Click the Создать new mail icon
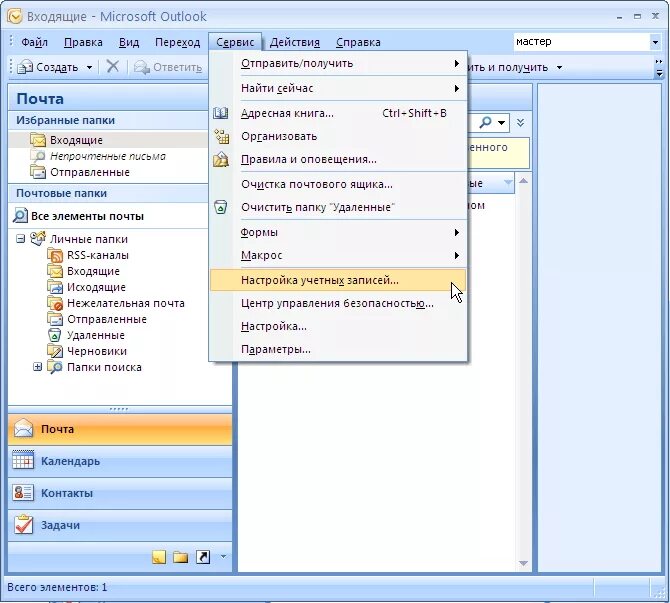Screen dimensions: 670x603 25,67
